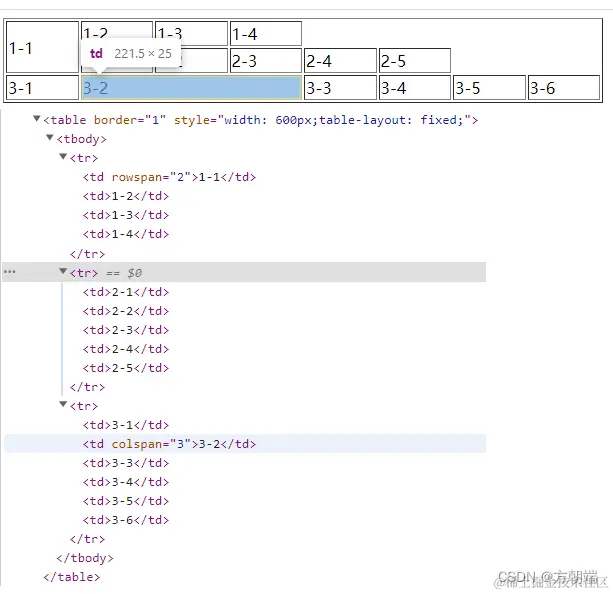Select the td colspan="3" 3-2 node
Screen dimensions: 613x594
tap(169, 444)
